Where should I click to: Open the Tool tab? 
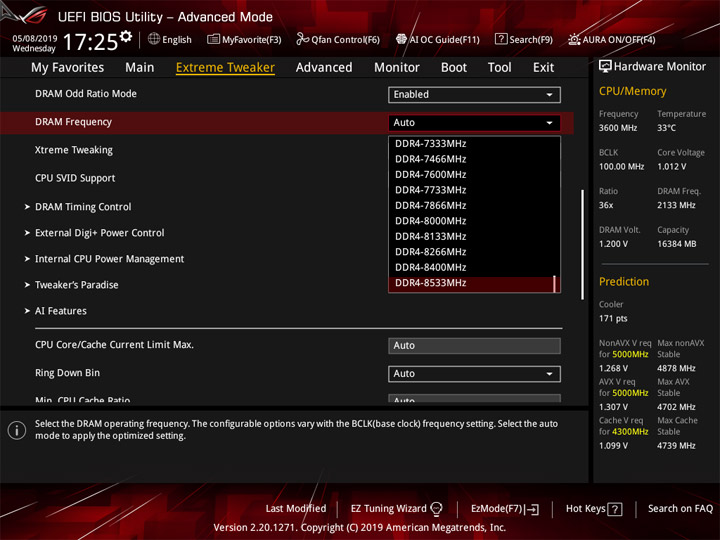500,68
